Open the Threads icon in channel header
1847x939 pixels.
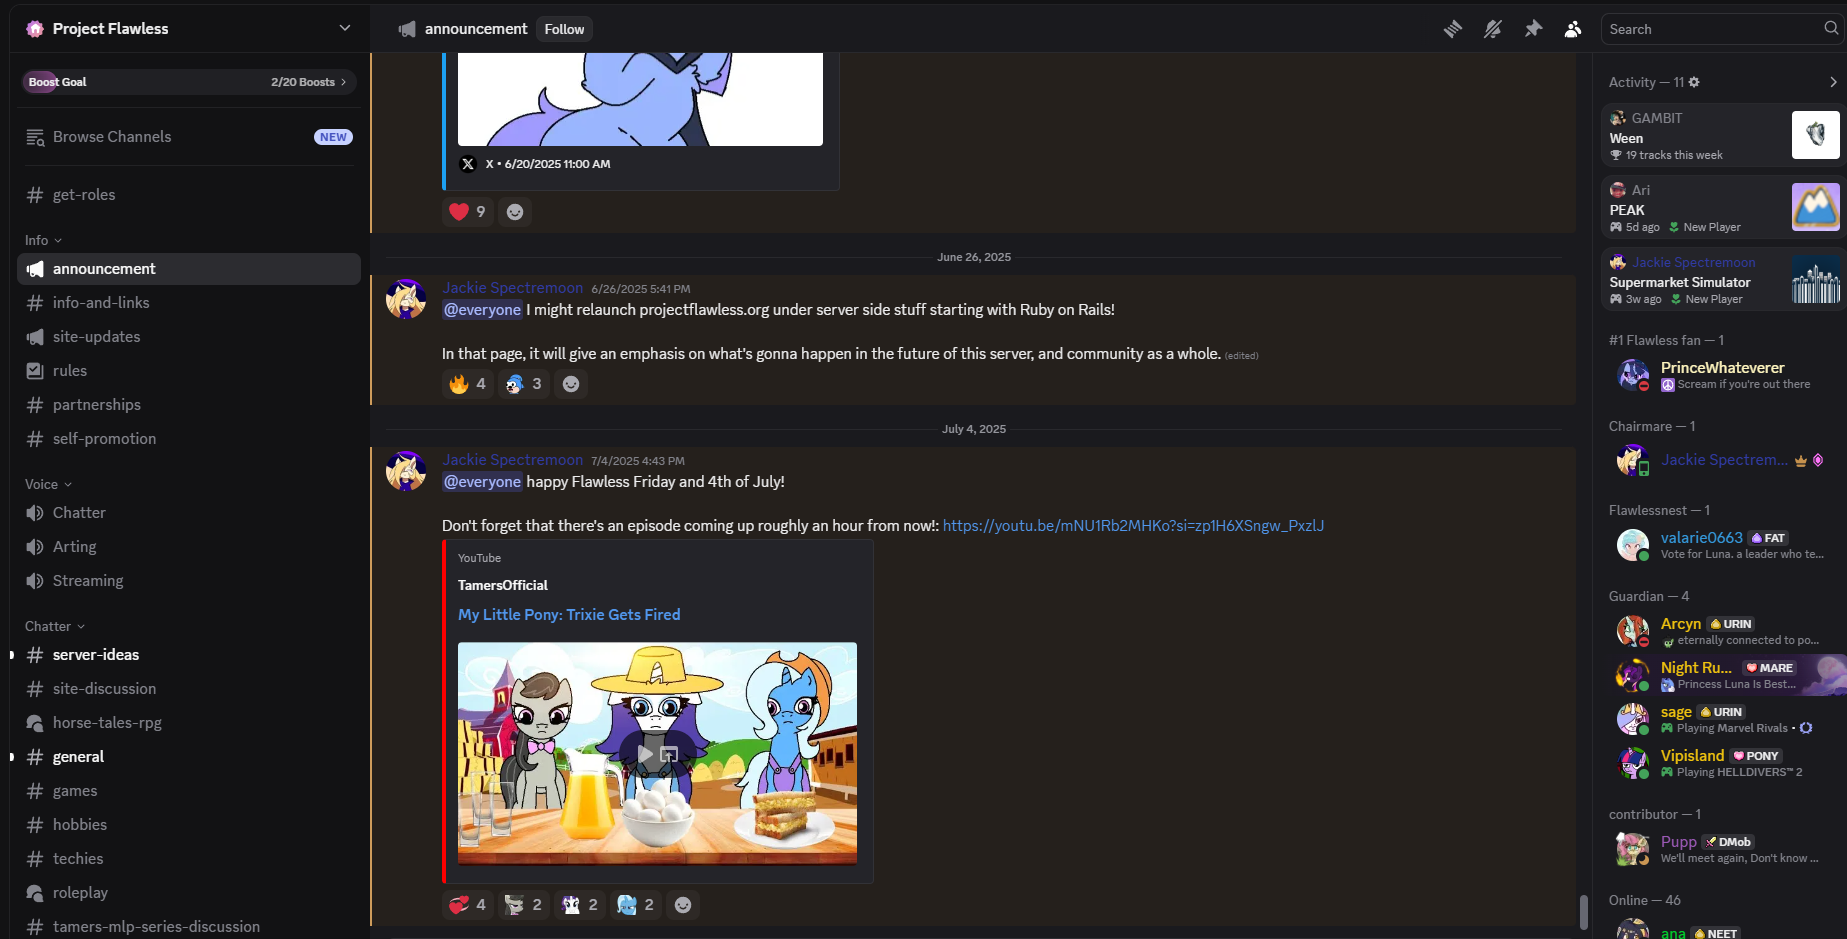(1453, 29)
